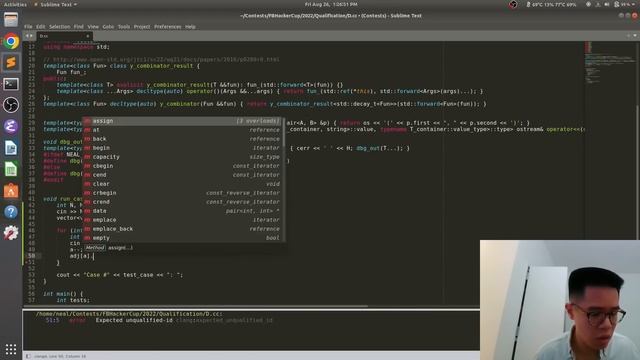
Task: Click the autocomplete popup scrollbar
Action: tap(284, 133)
